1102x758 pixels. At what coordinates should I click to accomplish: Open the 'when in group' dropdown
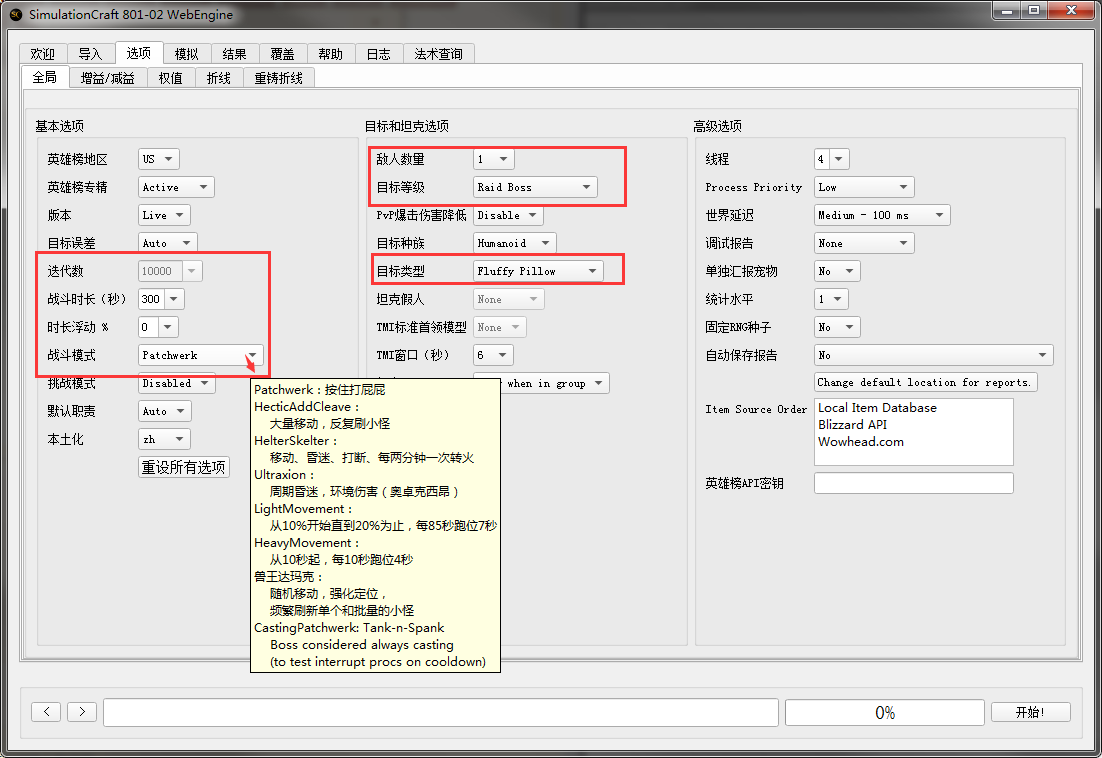[555, 383]
